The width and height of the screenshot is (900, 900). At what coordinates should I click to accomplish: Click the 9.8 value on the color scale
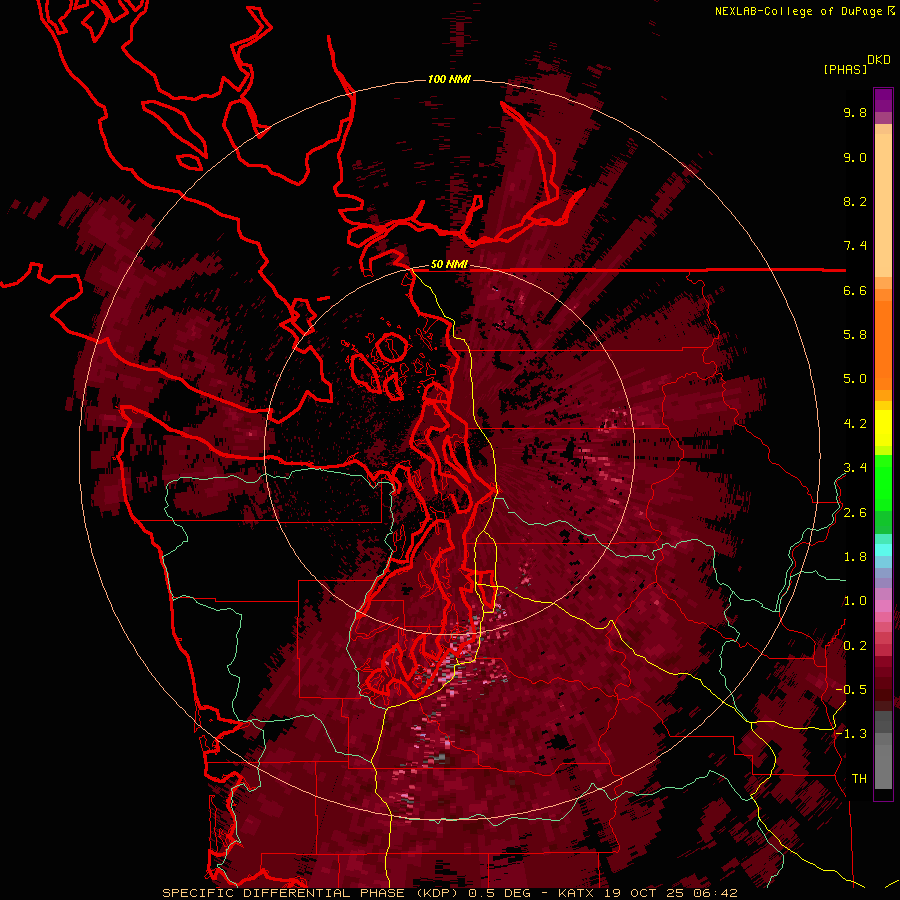855,112
